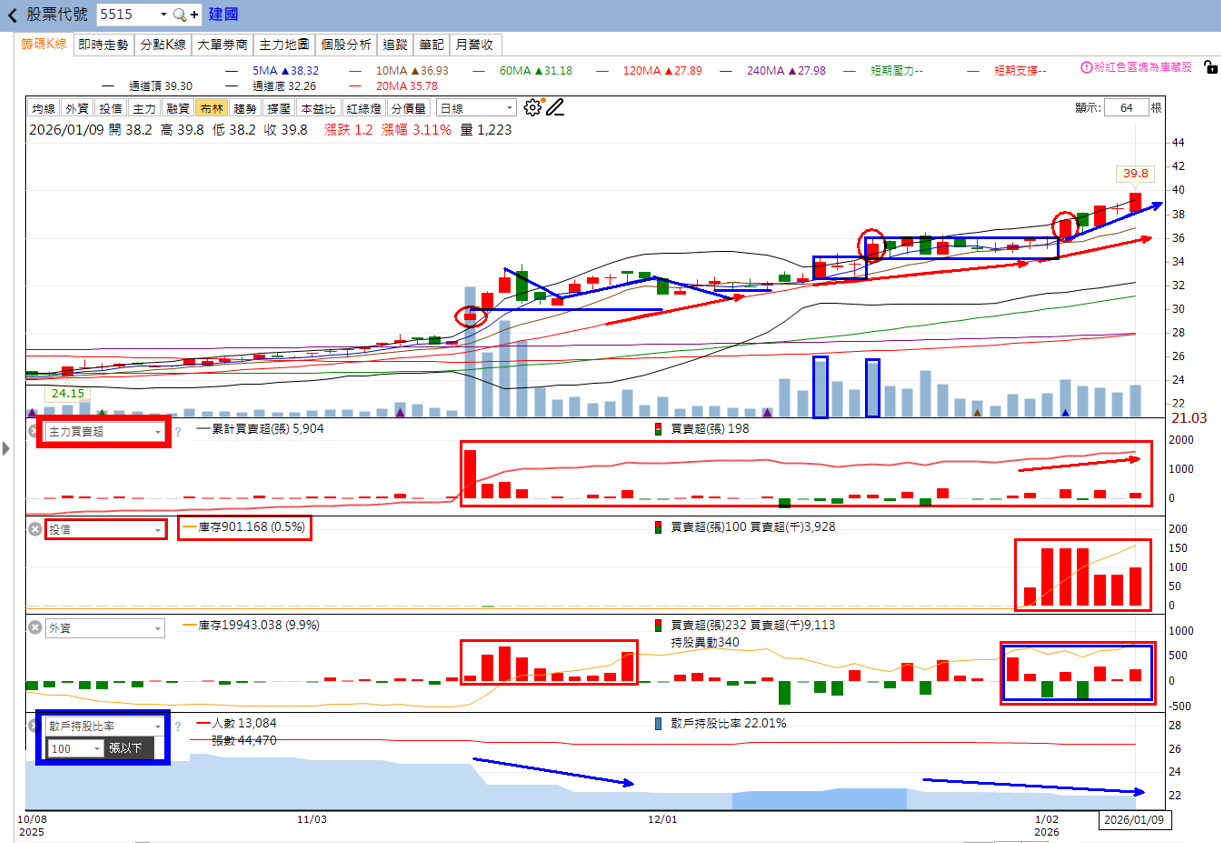
Task: Select the pencil drawing tool icon
Action: 555,108
